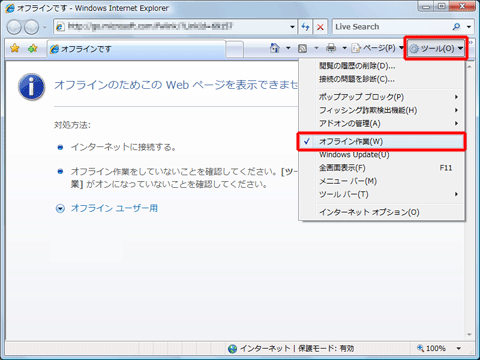Refresh the page with the blue arrows icon

(x=305, y=27)
